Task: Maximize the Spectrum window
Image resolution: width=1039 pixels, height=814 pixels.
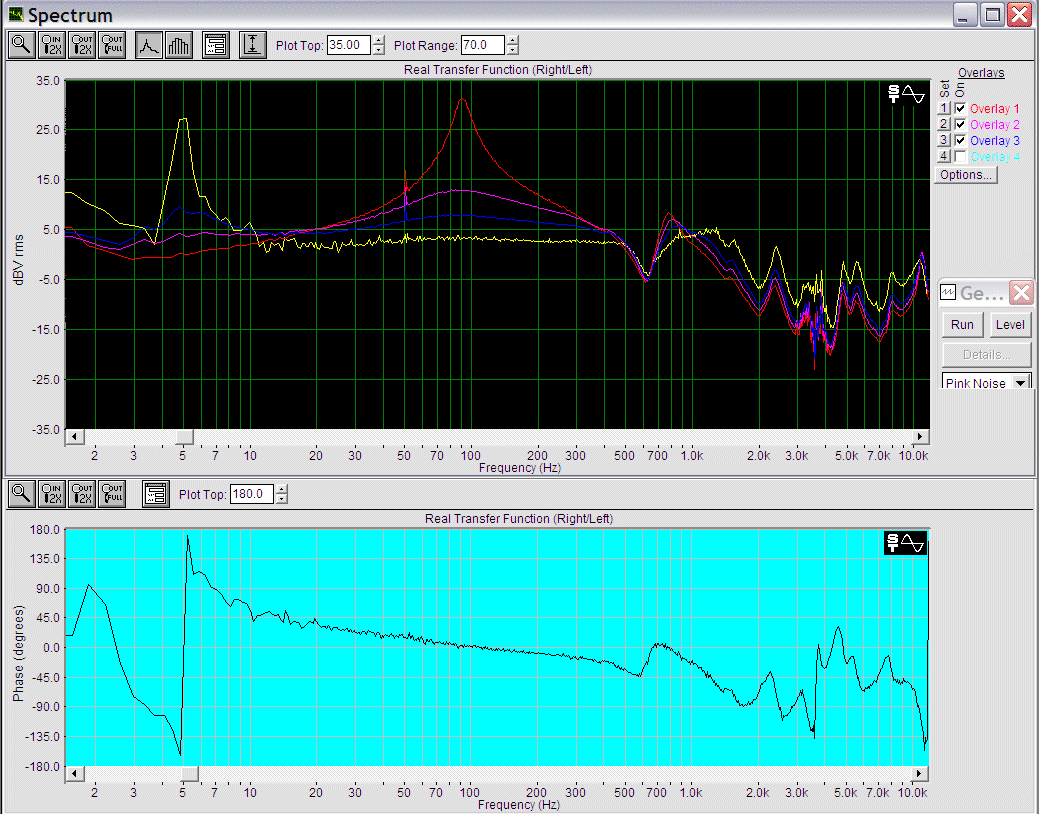Action: click(993, 14)
